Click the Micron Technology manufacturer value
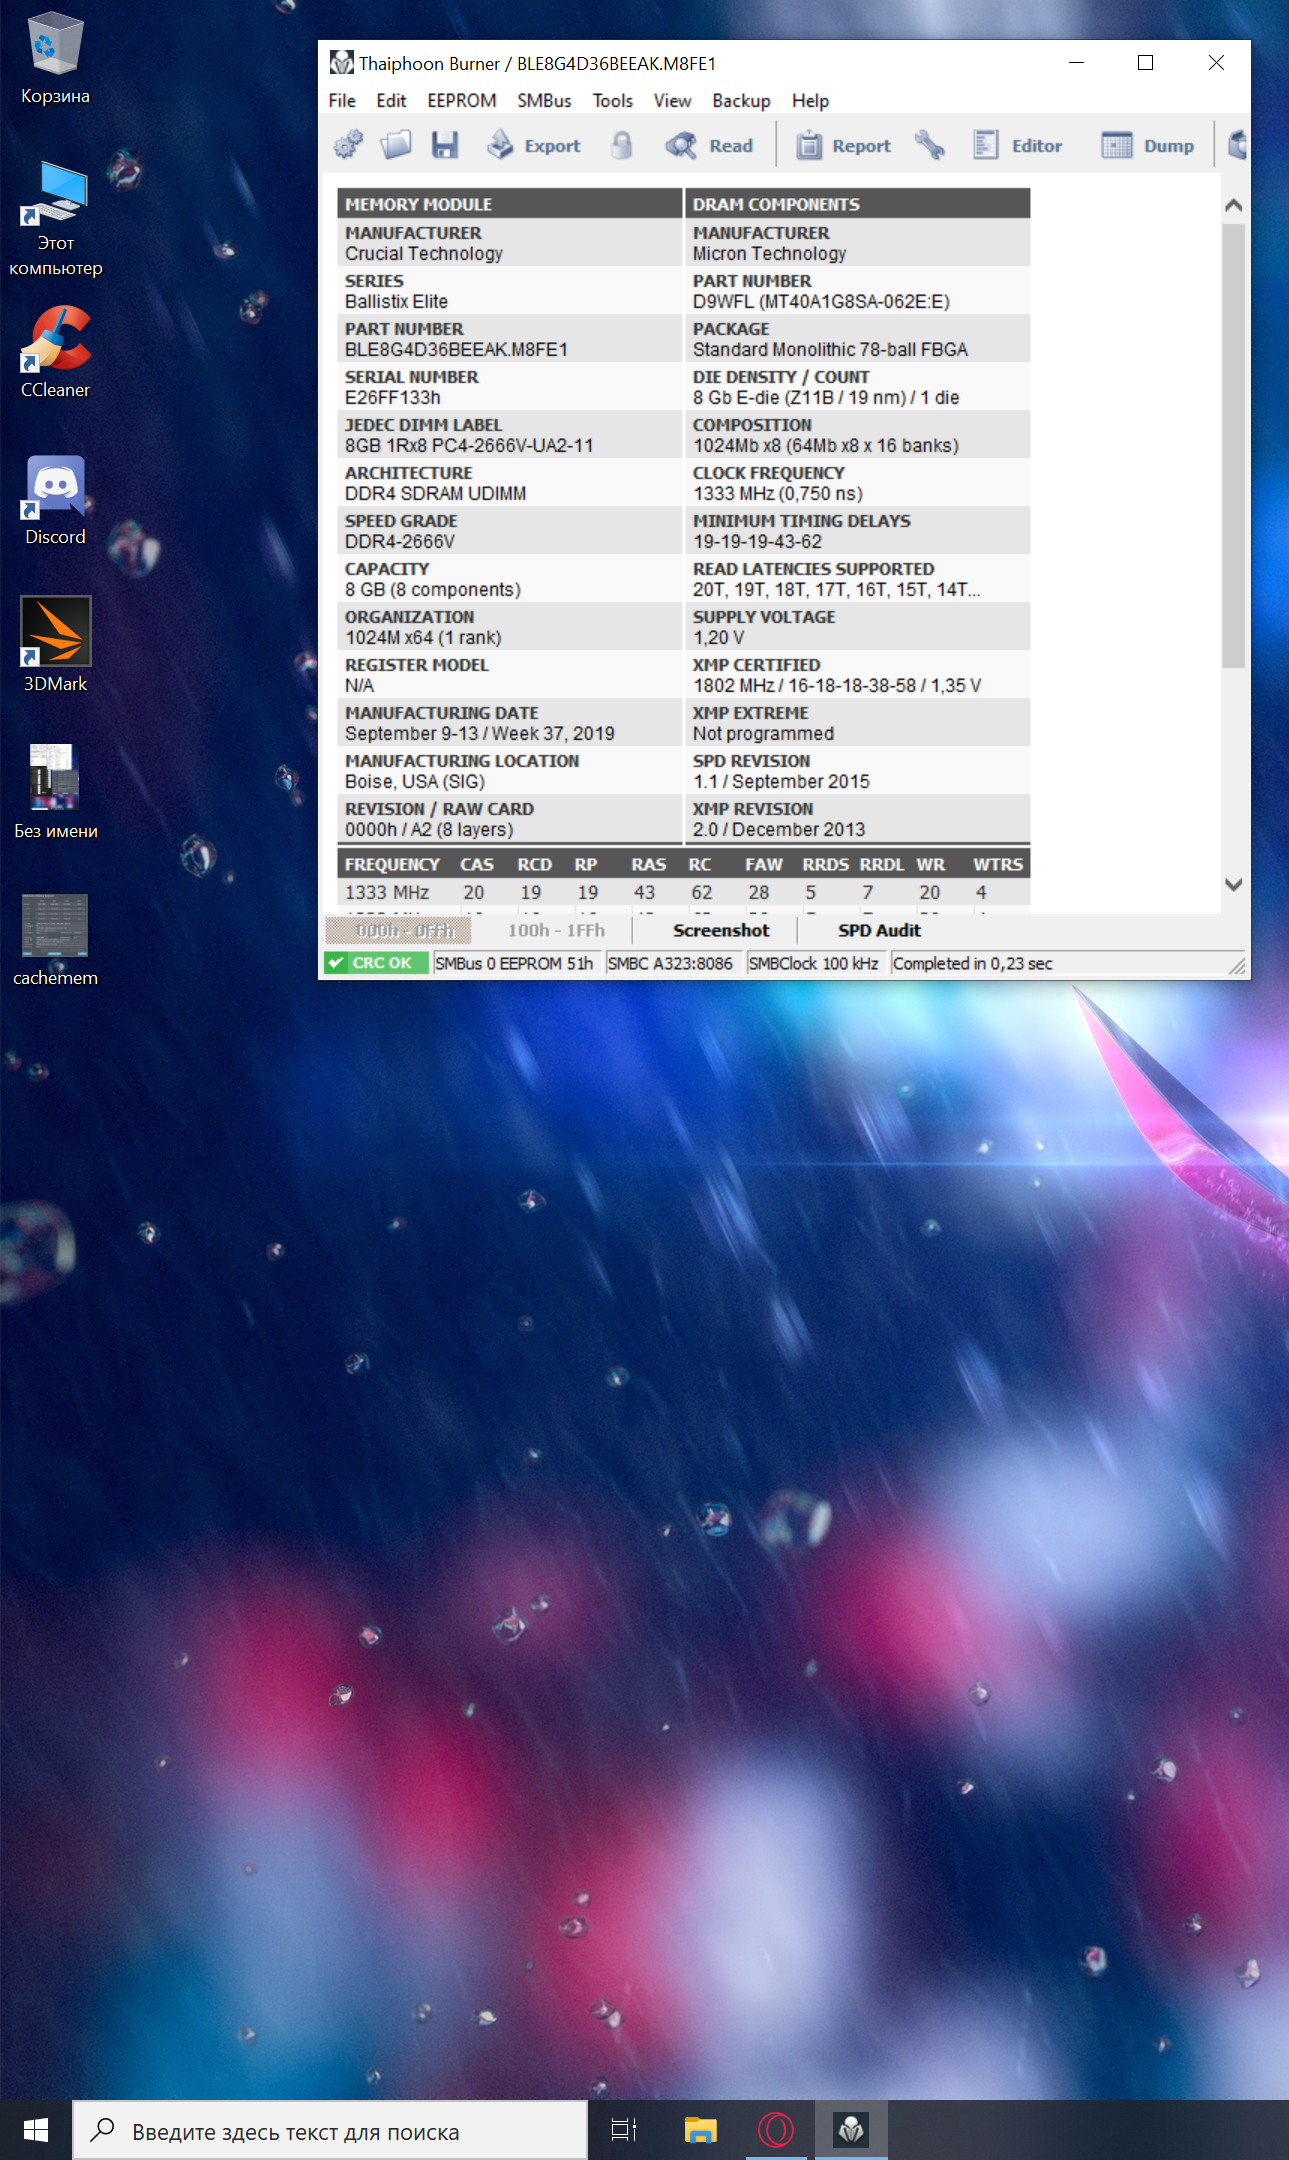This screenshot has width=1289, height=2160. tap(770, 254)
